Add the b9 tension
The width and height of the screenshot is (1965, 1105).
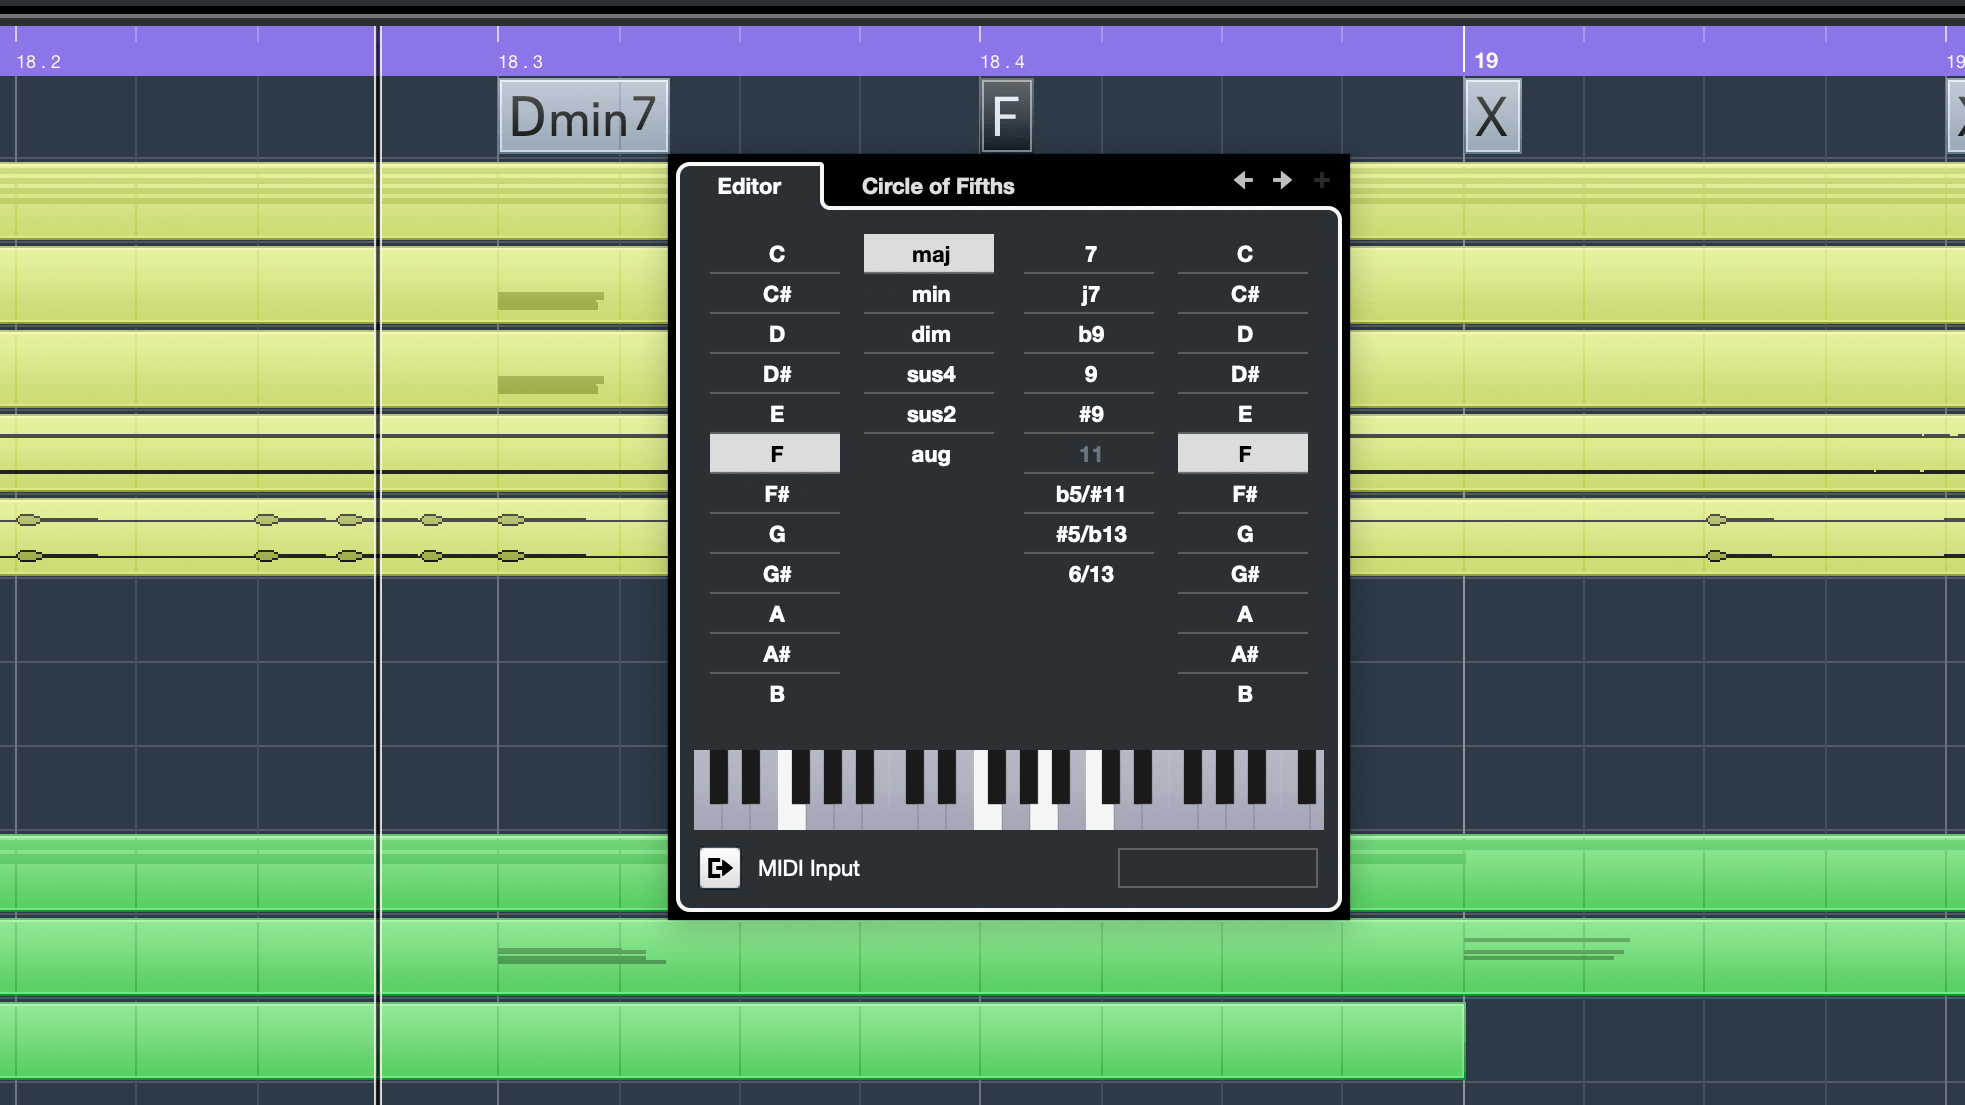pyautogui.click(x=1090, y=334)
